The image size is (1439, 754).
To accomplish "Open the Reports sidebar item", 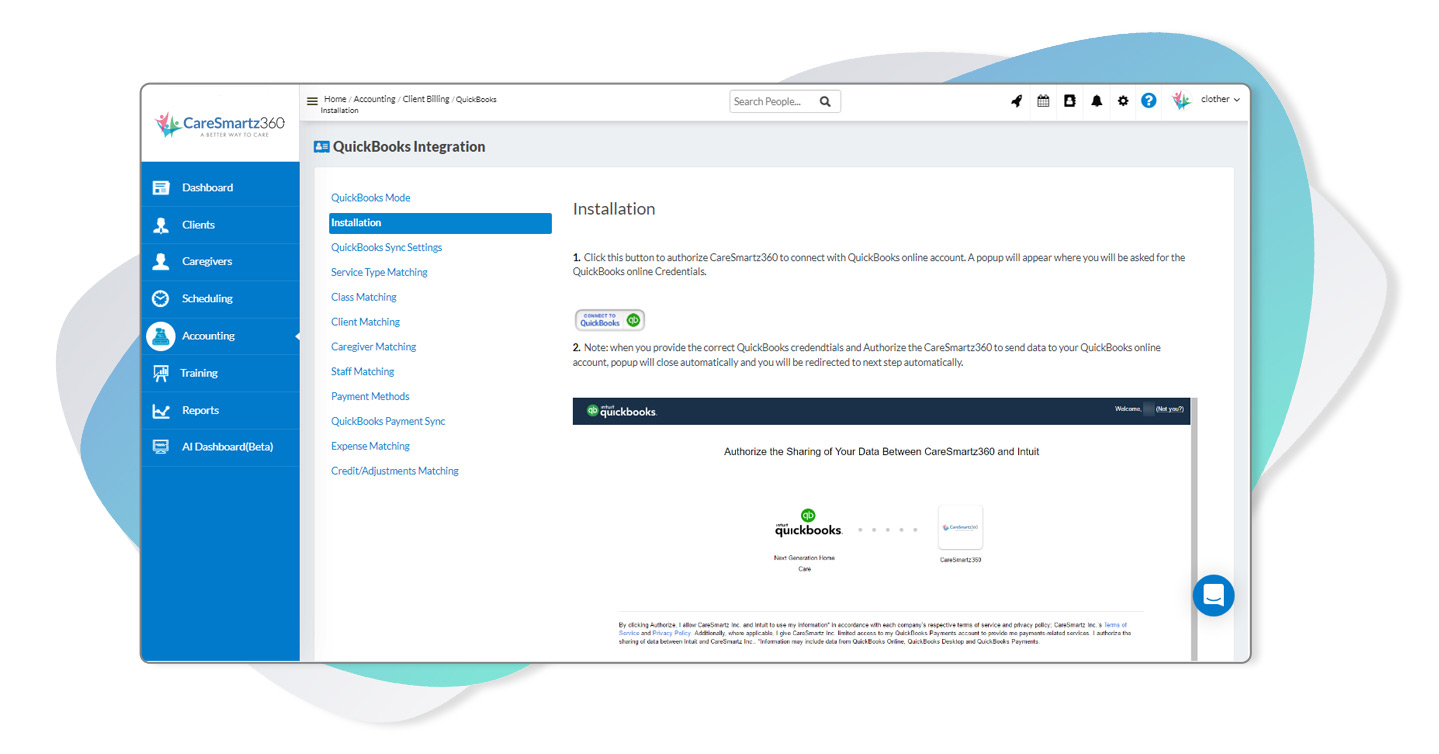I will coord(200,410).
